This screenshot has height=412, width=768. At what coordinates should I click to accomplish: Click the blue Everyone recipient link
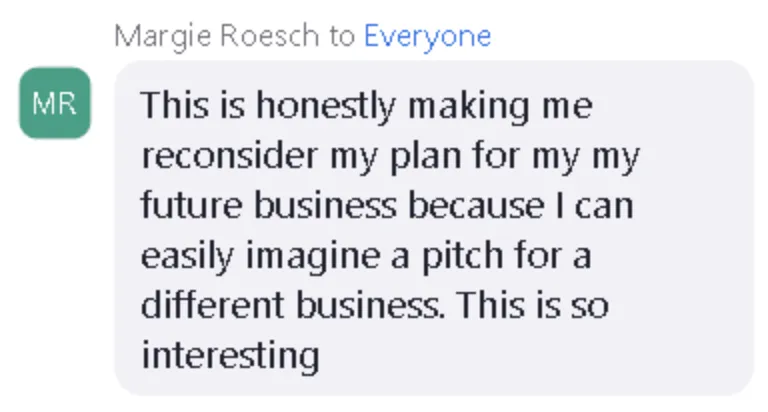point(427,37)
